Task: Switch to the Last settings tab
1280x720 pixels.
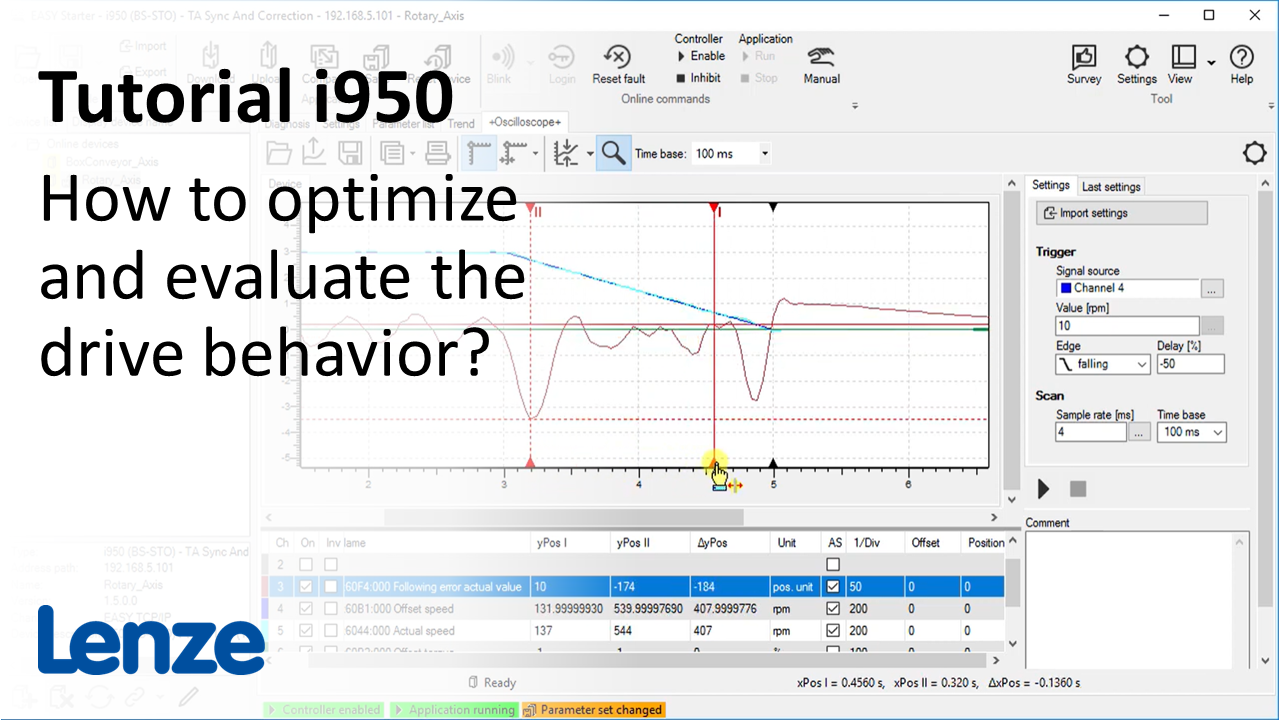Action: click(1110, 186)
